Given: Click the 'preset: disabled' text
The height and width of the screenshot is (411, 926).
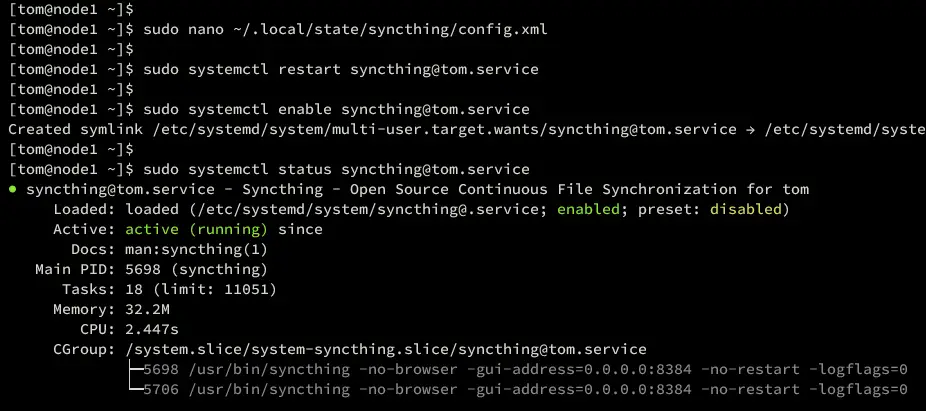Looking at the screenshot, I should [x=710, y=210].
